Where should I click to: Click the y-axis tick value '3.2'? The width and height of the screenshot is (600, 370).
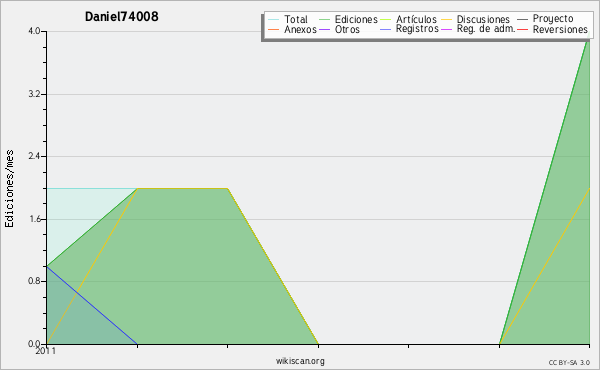coord(34,94)
